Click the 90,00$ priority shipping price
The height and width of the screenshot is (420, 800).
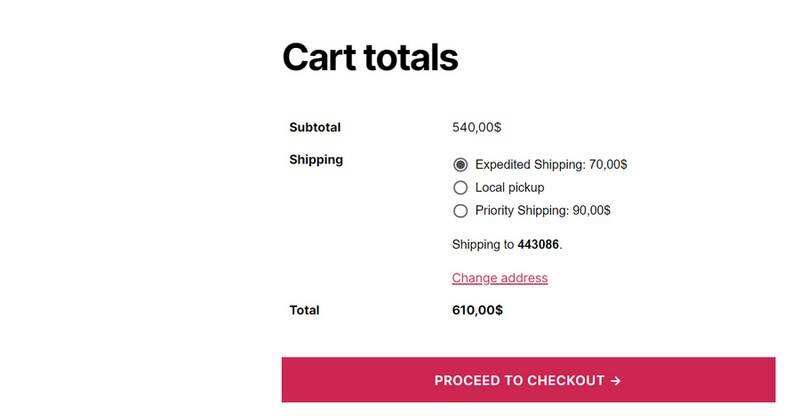pos(591,210)
